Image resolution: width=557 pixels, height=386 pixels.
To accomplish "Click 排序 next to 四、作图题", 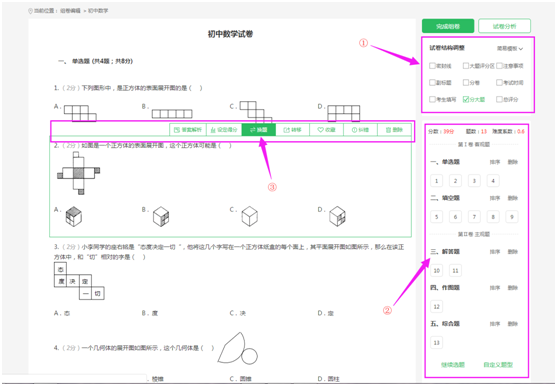I will [x=495, y=288].
